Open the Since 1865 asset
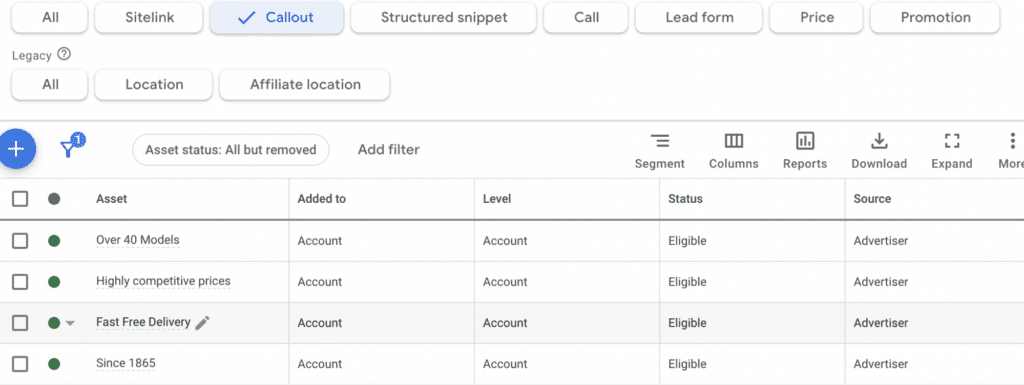1024x385 pixels. point(125,363)
